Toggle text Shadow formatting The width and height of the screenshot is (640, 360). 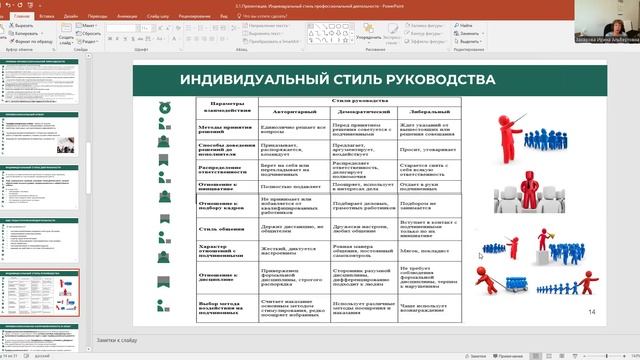click(x=133, y=39)
